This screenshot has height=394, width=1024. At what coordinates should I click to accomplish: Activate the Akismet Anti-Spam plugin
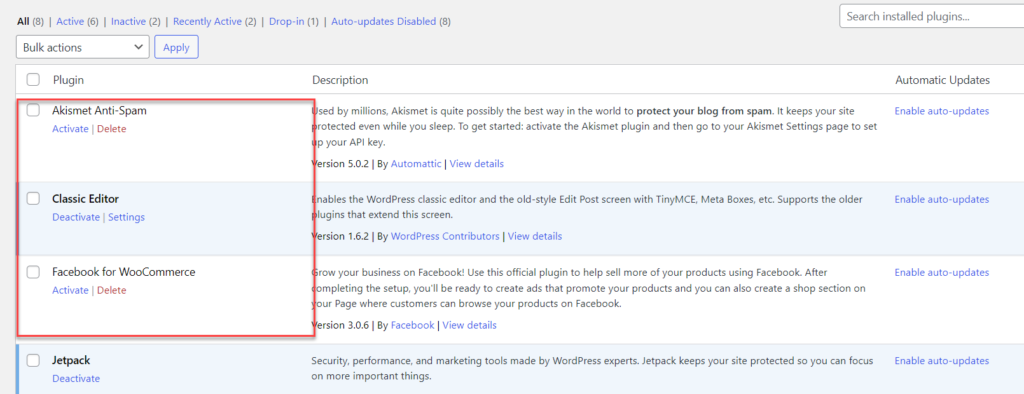tap(70, 129)
